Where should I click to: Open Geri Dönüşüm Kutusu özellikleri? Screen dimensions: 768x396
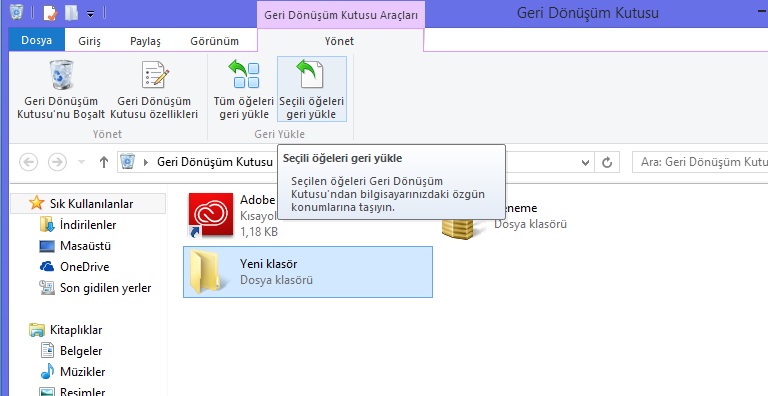[154, 89]
